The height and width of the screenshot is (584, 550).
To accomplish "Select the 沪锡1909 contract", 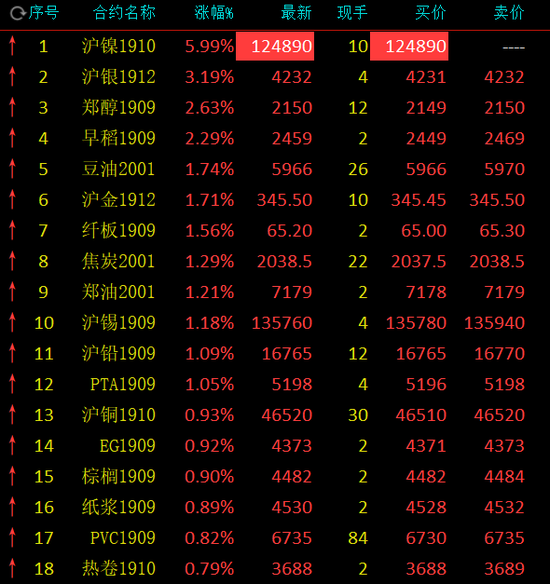I will click(118, 323).
